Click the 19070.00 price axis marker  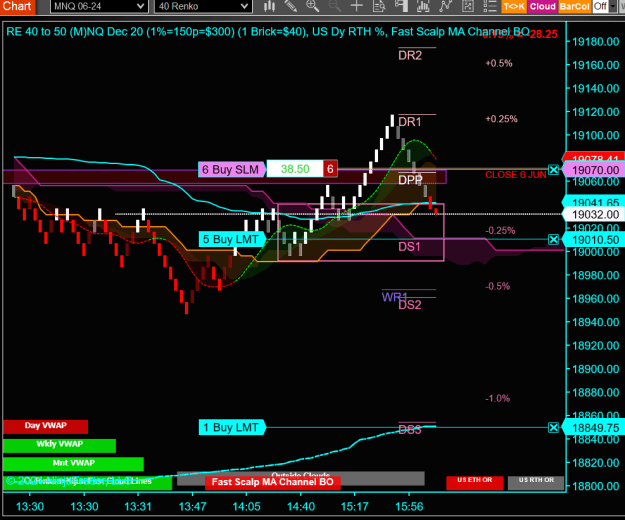pyautogui.click(x=594, y=170)
